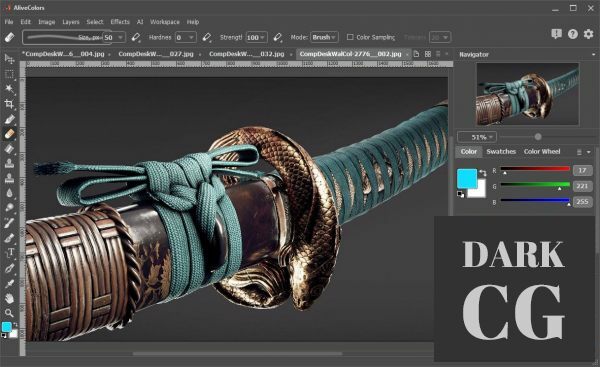Image resolution: width=600 pixels, height=367 pixels.
Task: Click the cyan foreground color swatch
Action: (x=467, y=178)
